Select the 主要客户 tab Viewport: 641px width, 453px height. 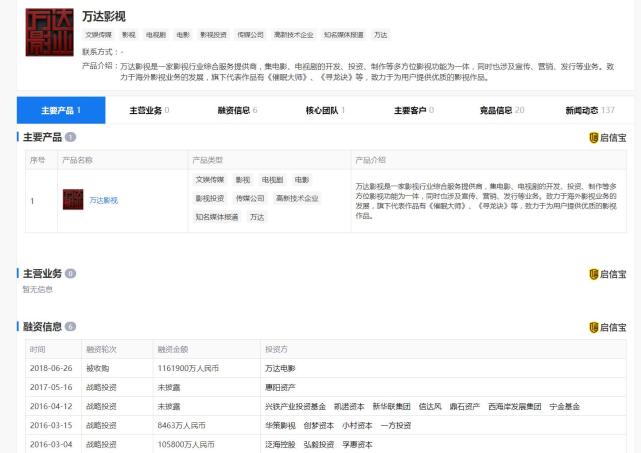click(414, 110)
